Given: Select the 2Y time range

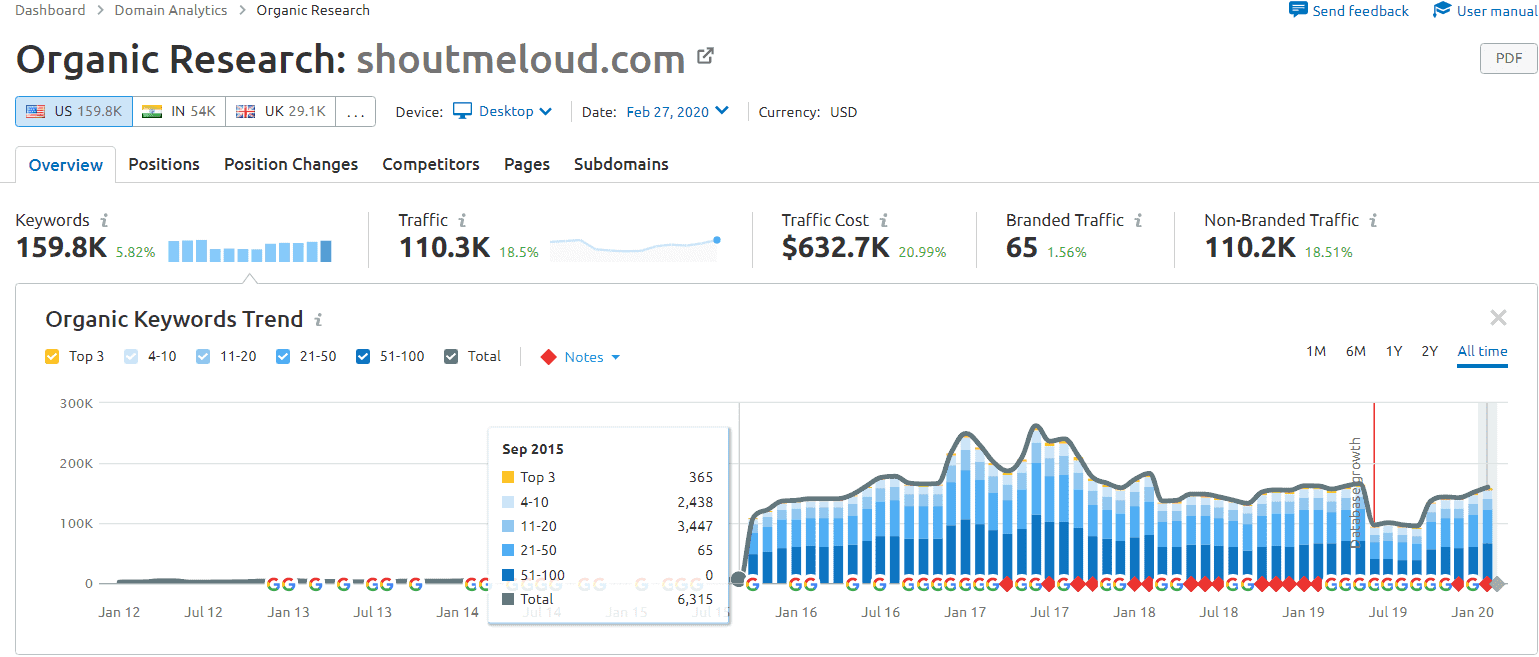Looking at the screenshot, I should coord(1430,351).
